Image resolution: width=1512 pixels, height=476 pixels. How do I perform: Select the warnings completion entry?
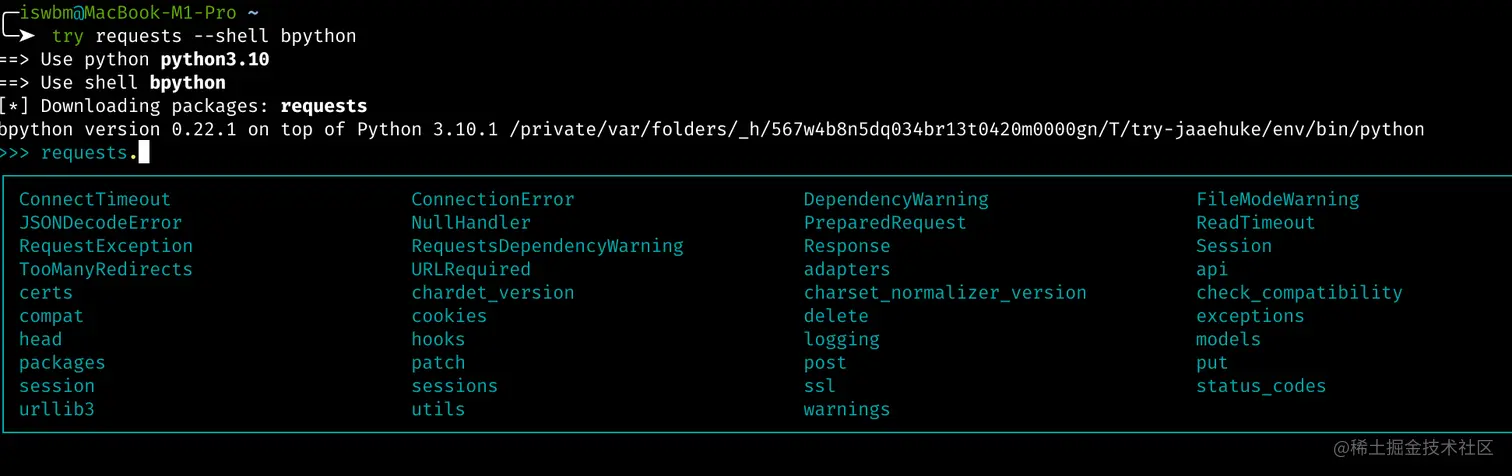click(847, 409)
